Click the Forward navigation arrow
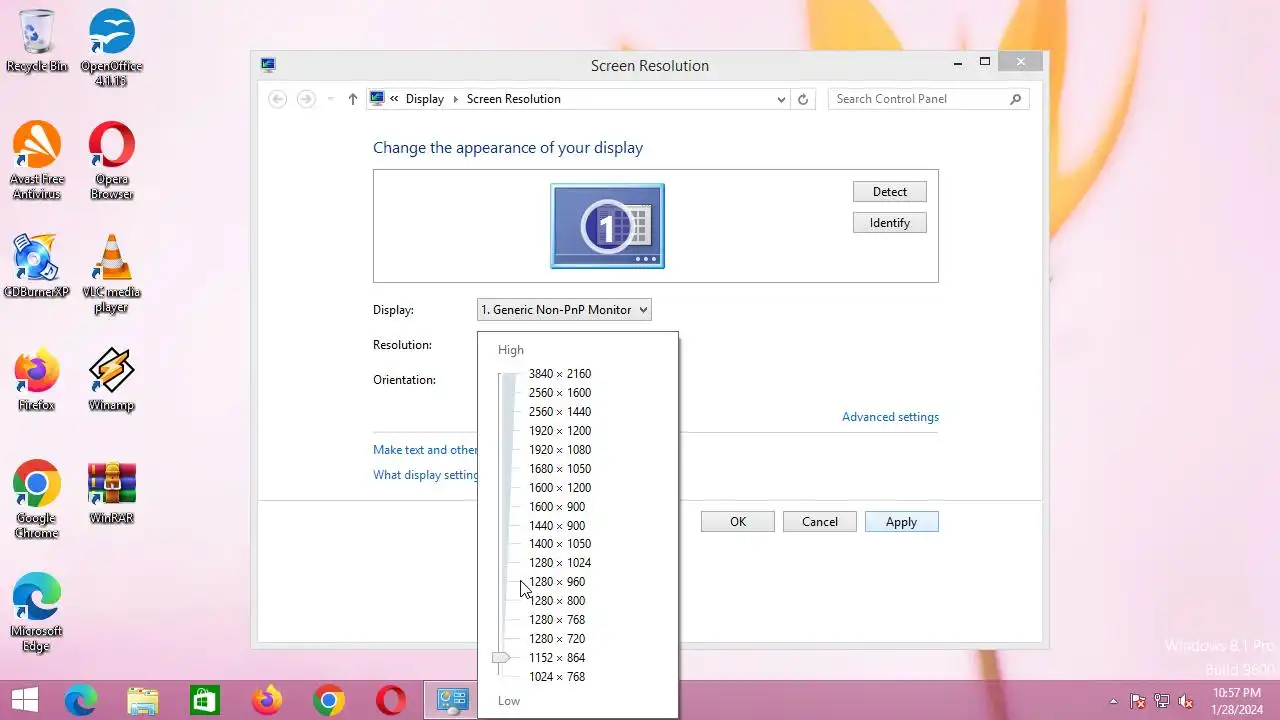The height and width of the screenshot is (720, 1280). (x=306, y=99)
